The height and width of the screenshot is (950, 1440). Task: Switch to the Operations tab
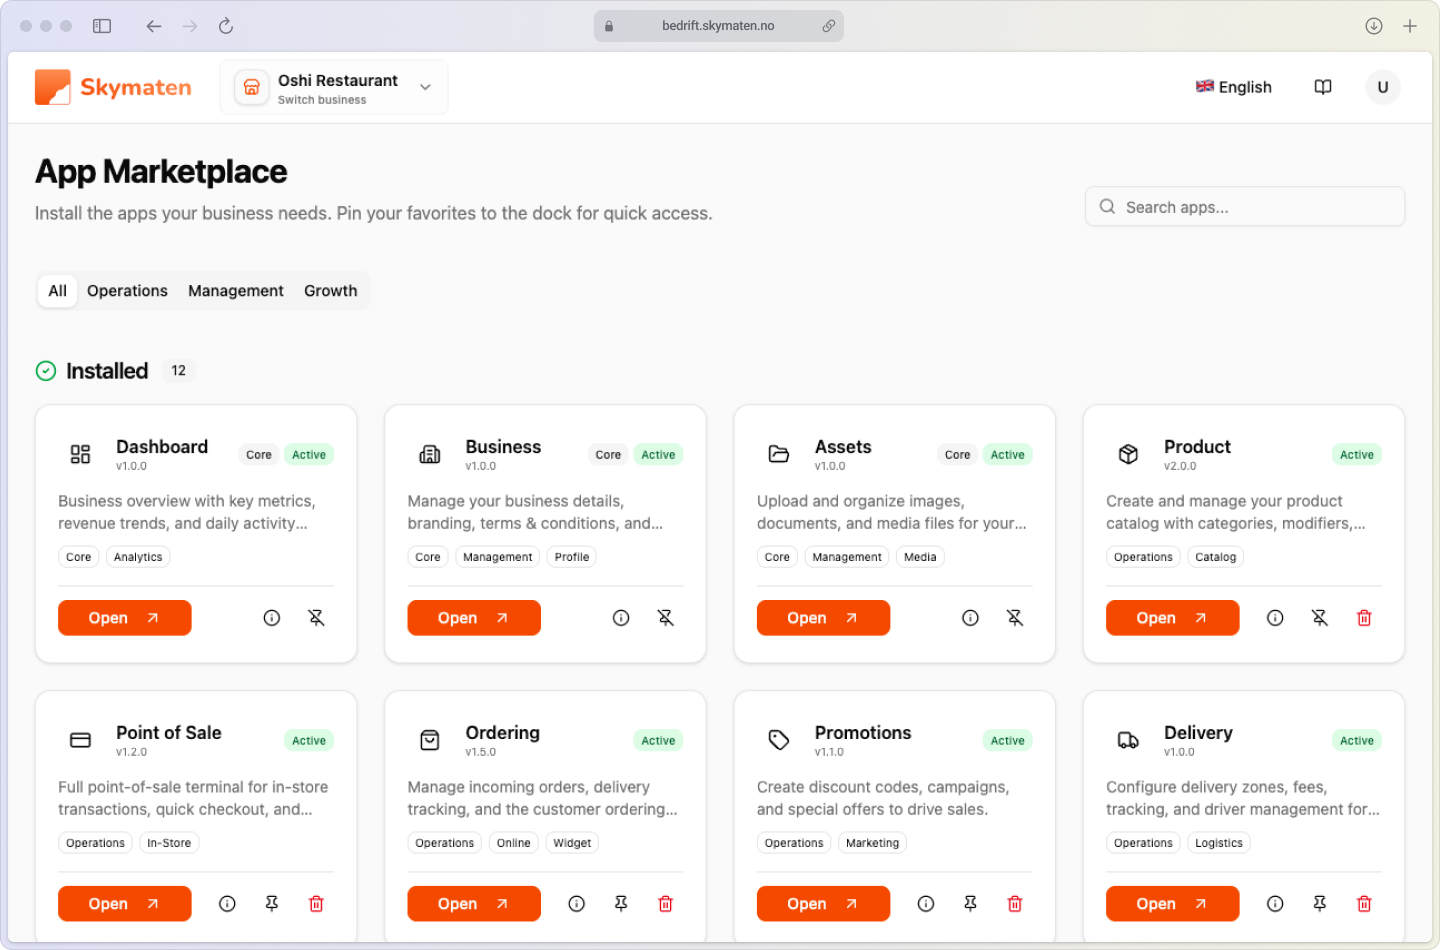coord(127,291)
